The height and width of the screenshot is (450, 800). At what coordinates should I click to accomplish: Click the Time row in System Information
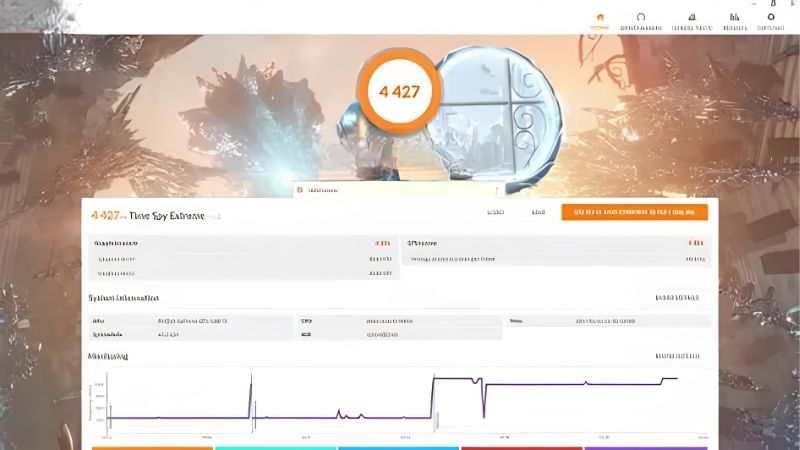click(x=608, y=321)
